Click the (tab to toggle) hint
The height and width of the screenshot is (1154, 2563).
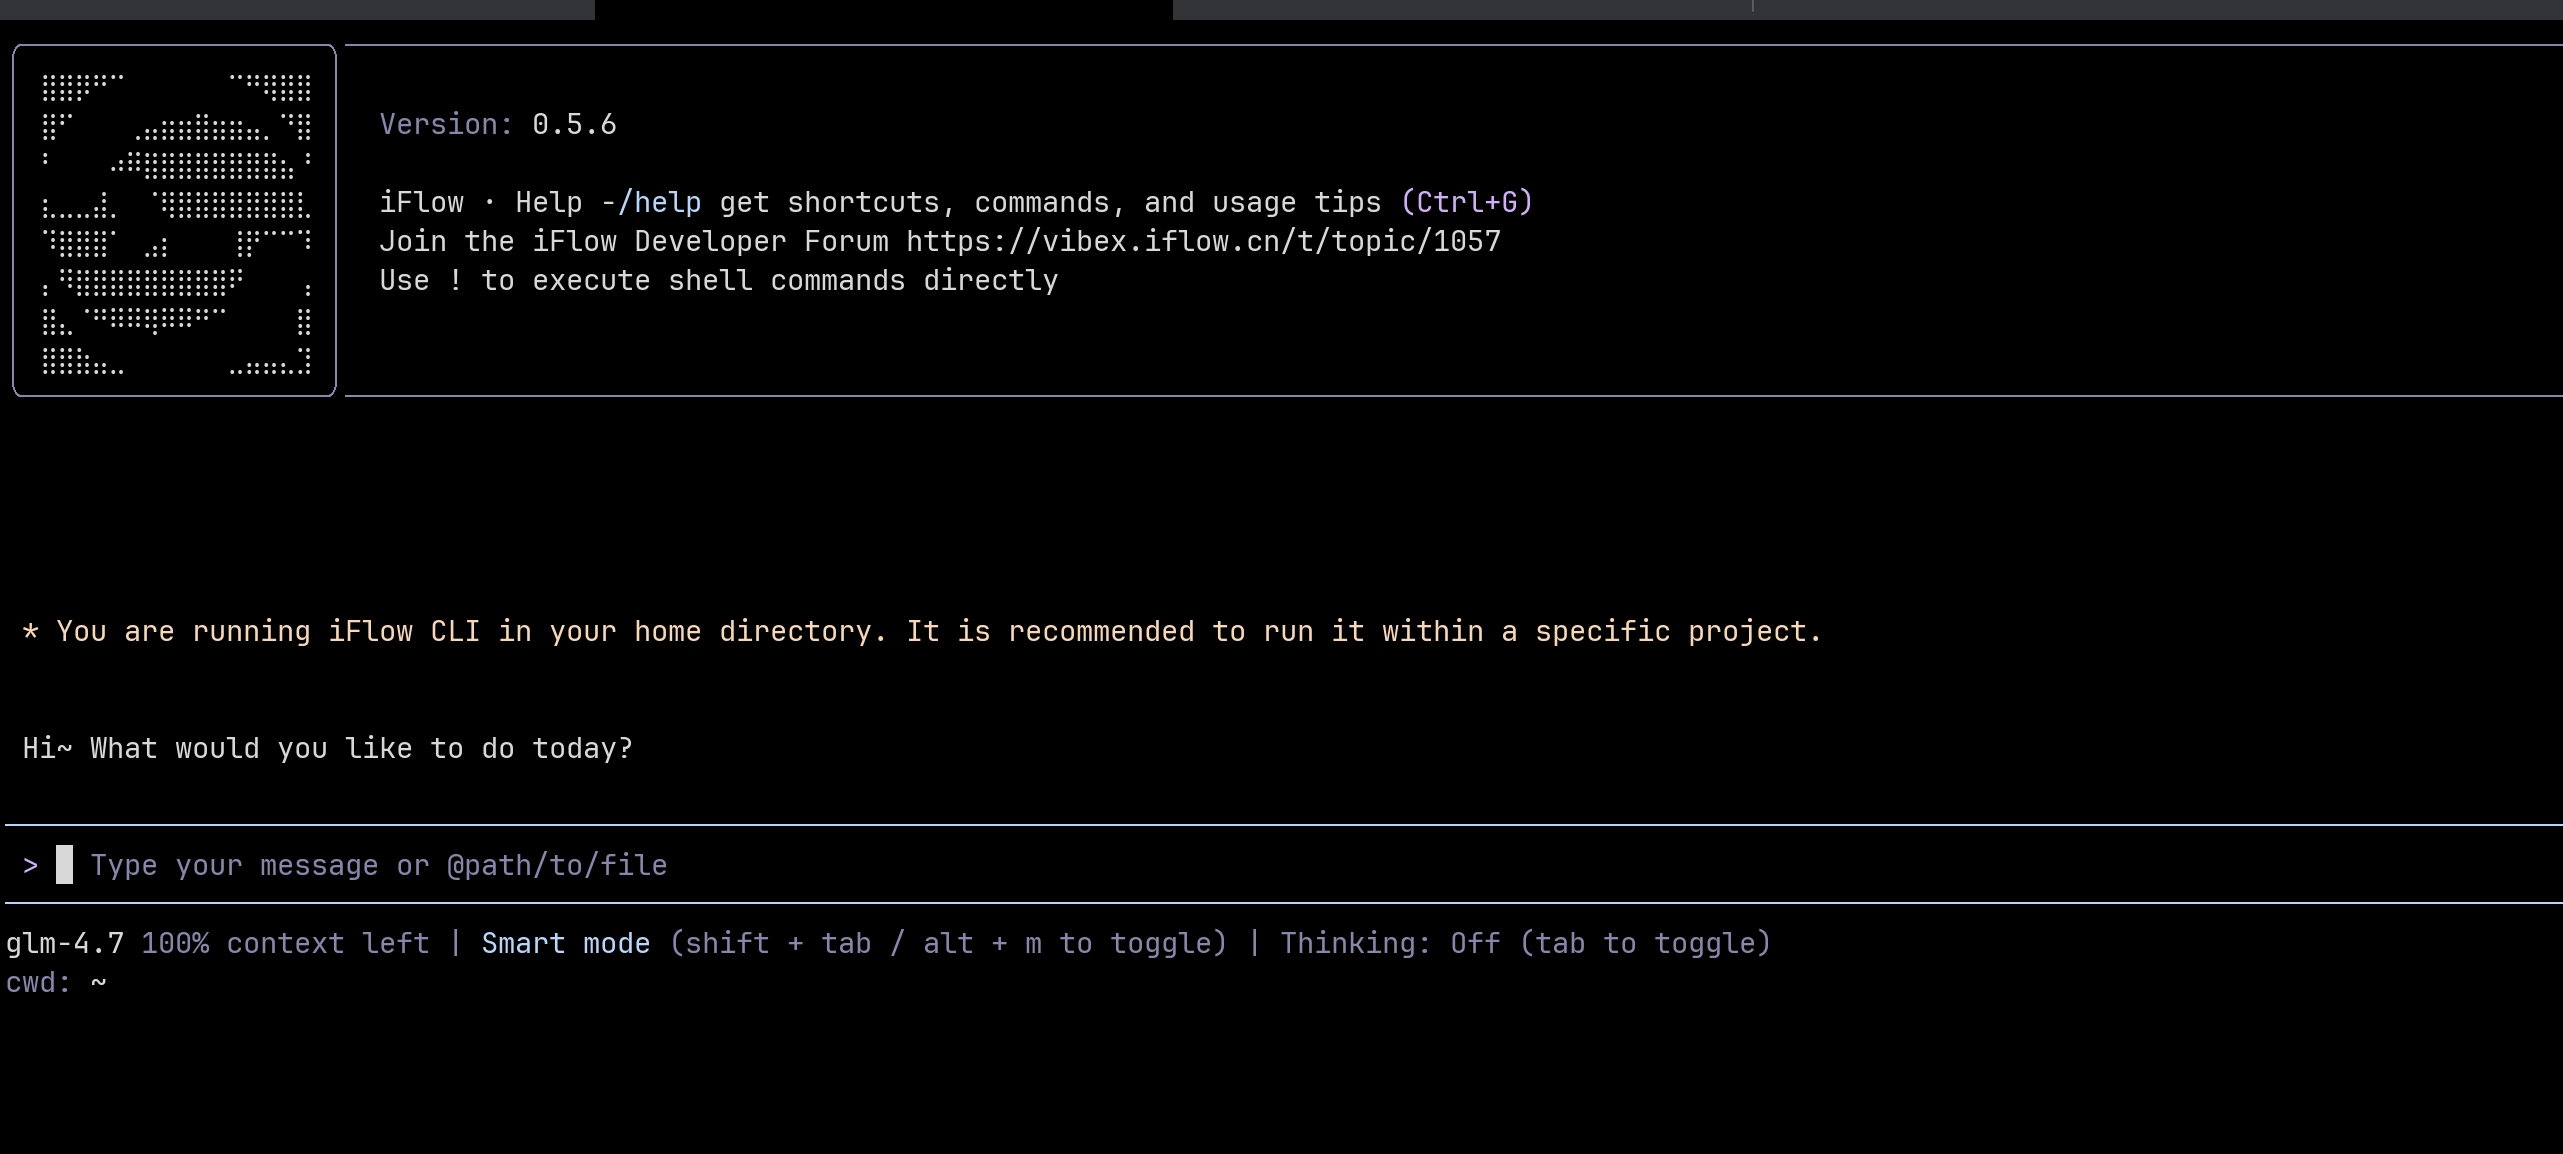coord(1645,944)
